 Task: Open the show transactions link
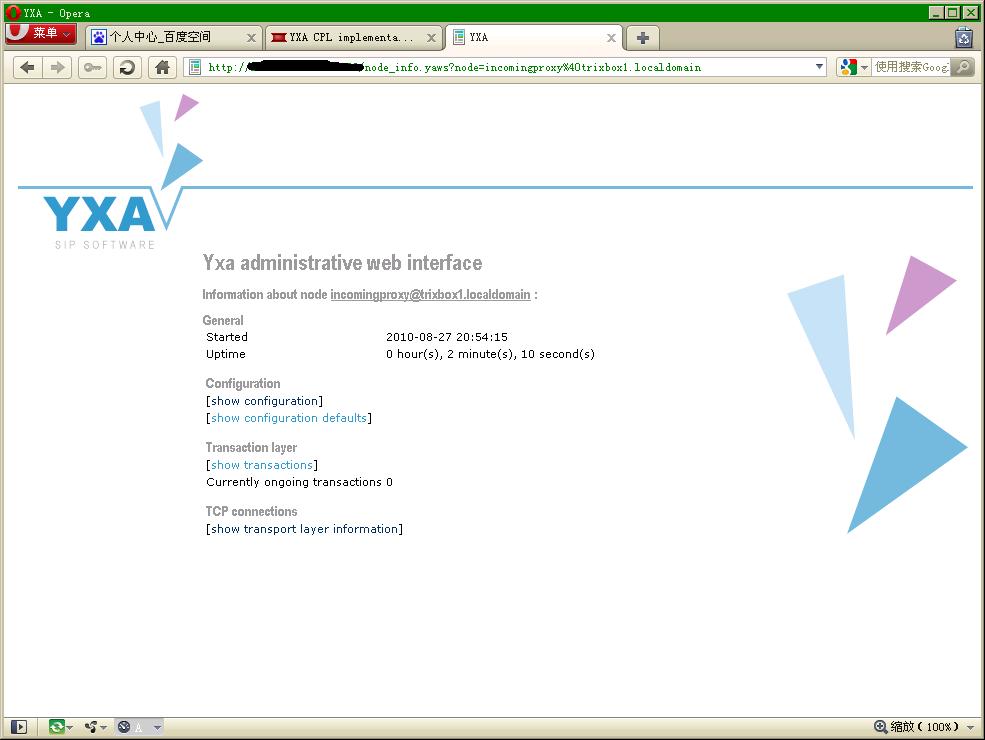(262, 465)
